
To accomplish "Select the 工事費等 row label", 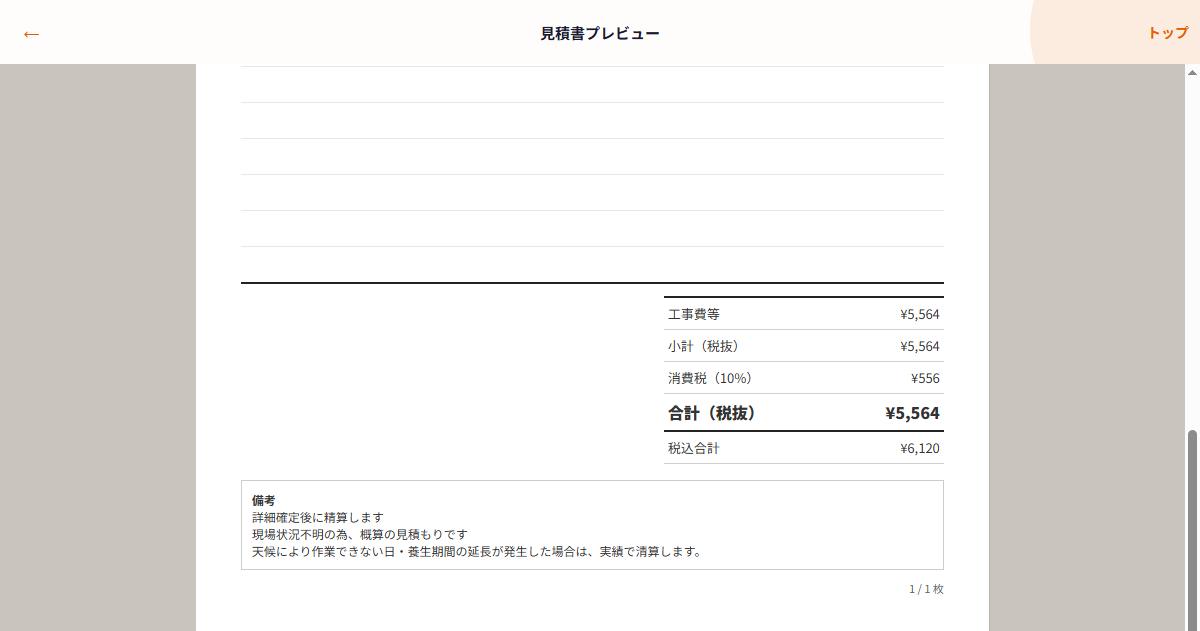I will pos(694,314).
